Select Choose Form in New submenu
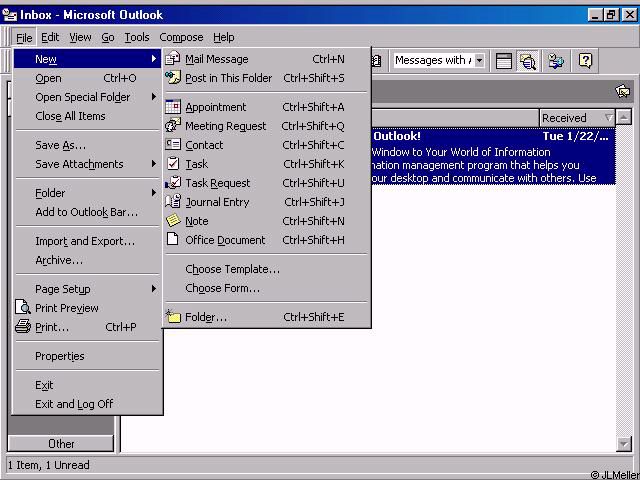 pyautogui.click(x=266, y=288)
